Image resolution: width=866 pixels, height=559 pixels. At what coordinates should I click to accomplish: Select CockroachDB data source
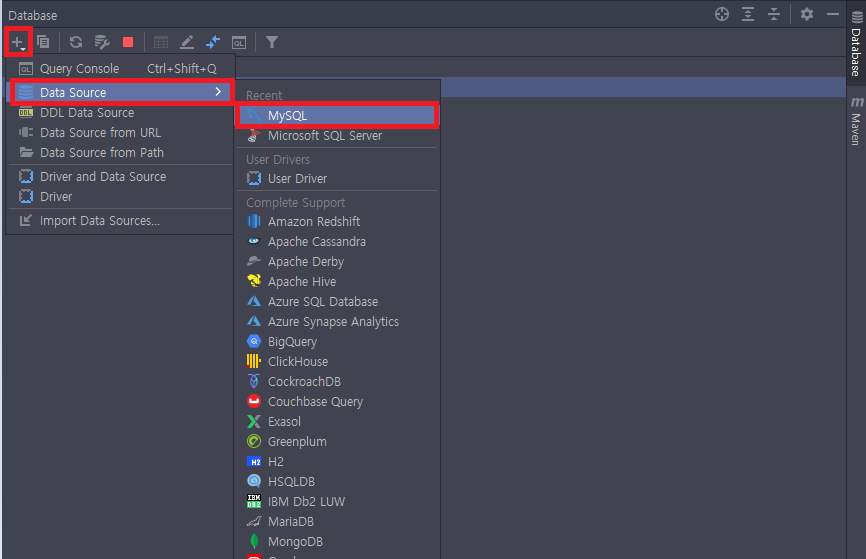(337, 382)
